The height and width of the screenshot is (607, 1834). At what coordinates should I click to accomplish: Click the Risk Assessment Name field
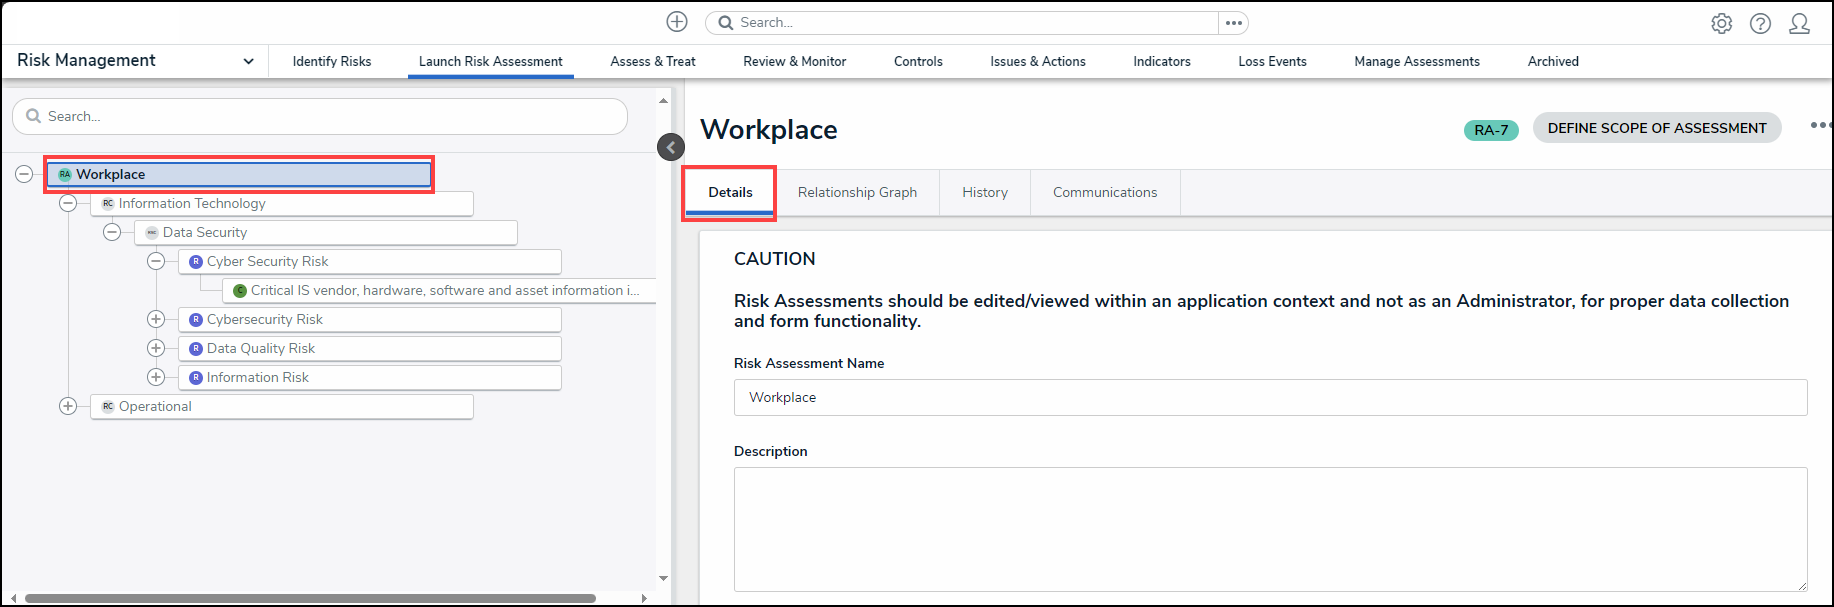[x=1270, y=397]
